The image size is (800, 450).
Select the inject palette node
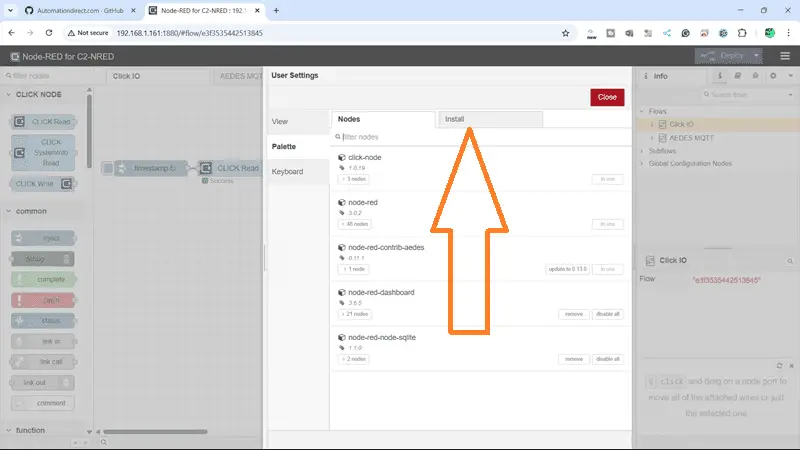pos(43,238)
